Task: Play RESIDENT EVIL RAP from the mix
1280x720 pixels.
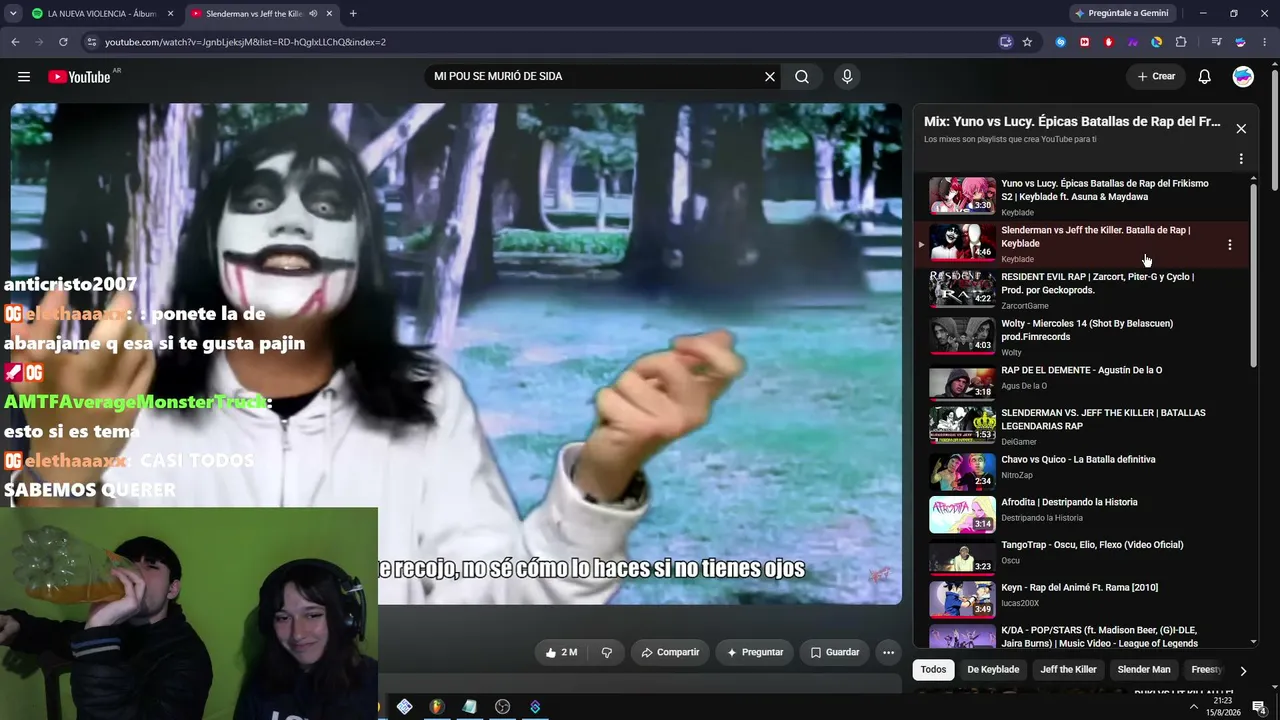Action: 1082,290
